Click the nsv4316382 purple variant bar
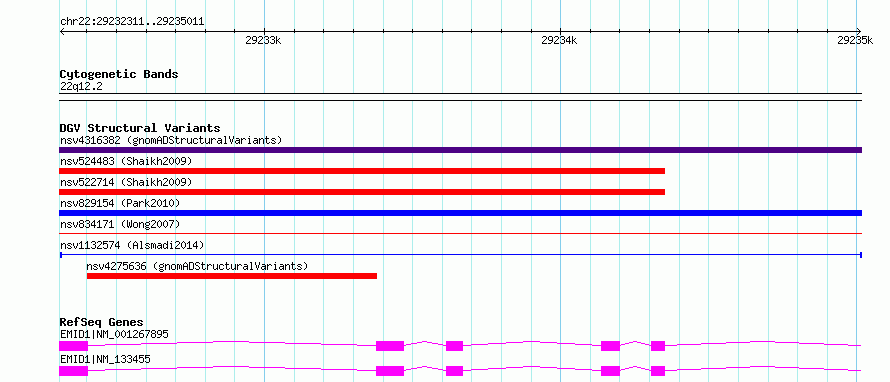Image resolution: width=890 pixels, height=382 pixels. coord(460,150)
